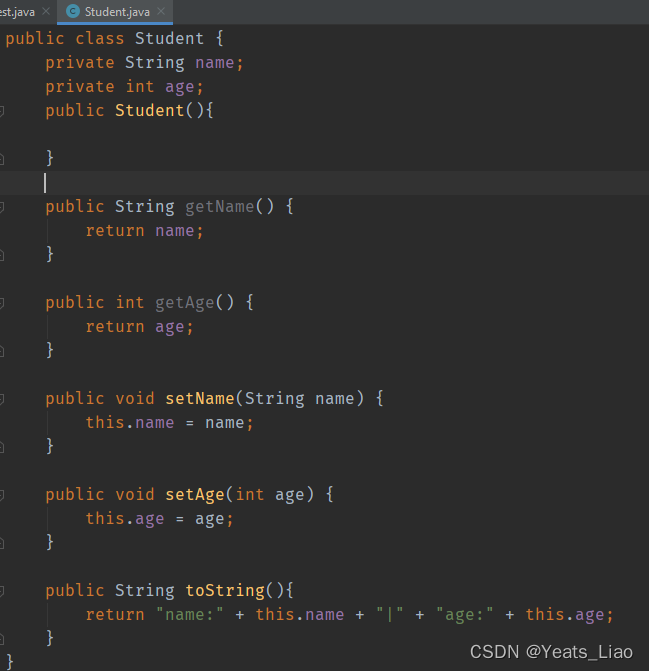Screen dimensions: 649x671
Task: Click the "|" string literal
Action: click(390, 615)
